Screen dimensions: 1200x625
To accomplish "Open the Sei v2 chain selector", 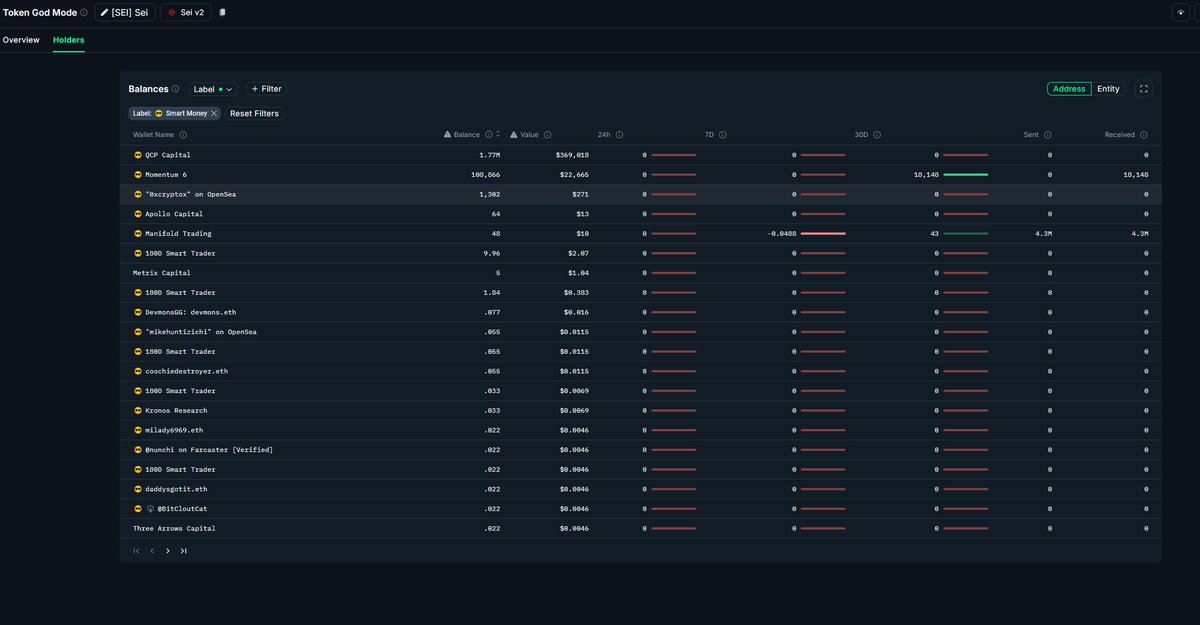I will [x=185, y=13].
